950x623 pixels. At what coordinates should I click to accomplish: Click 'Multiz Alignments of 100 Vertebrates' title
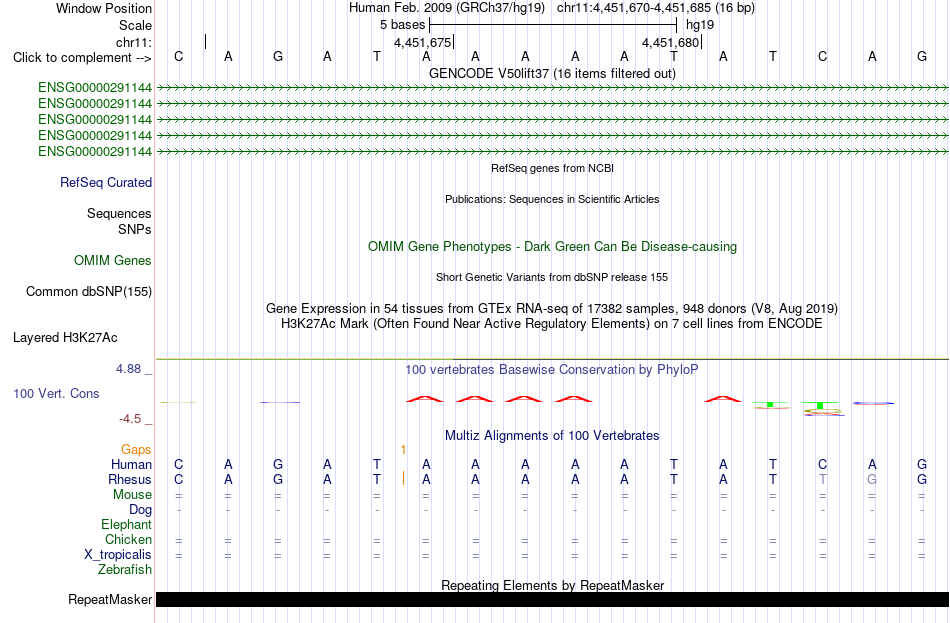point(552,436)
